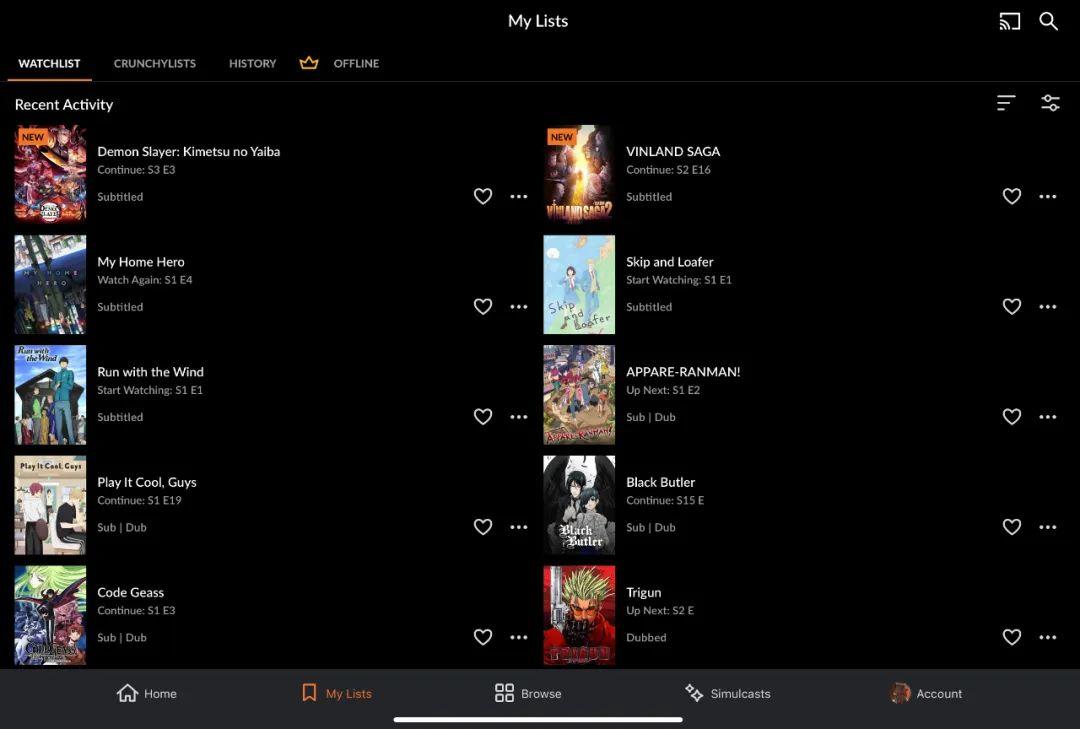Select the OFFLINE tab
This screenshot has height=729, width=1080.
coord(356,63)
